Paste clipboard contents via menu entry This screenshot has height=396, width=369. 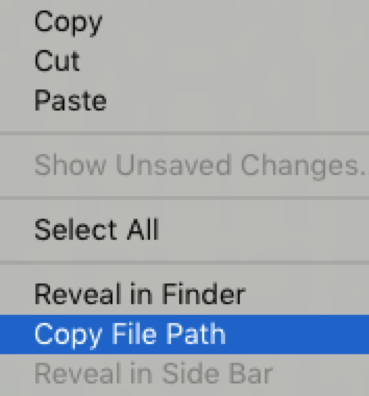tap(184, 101)
